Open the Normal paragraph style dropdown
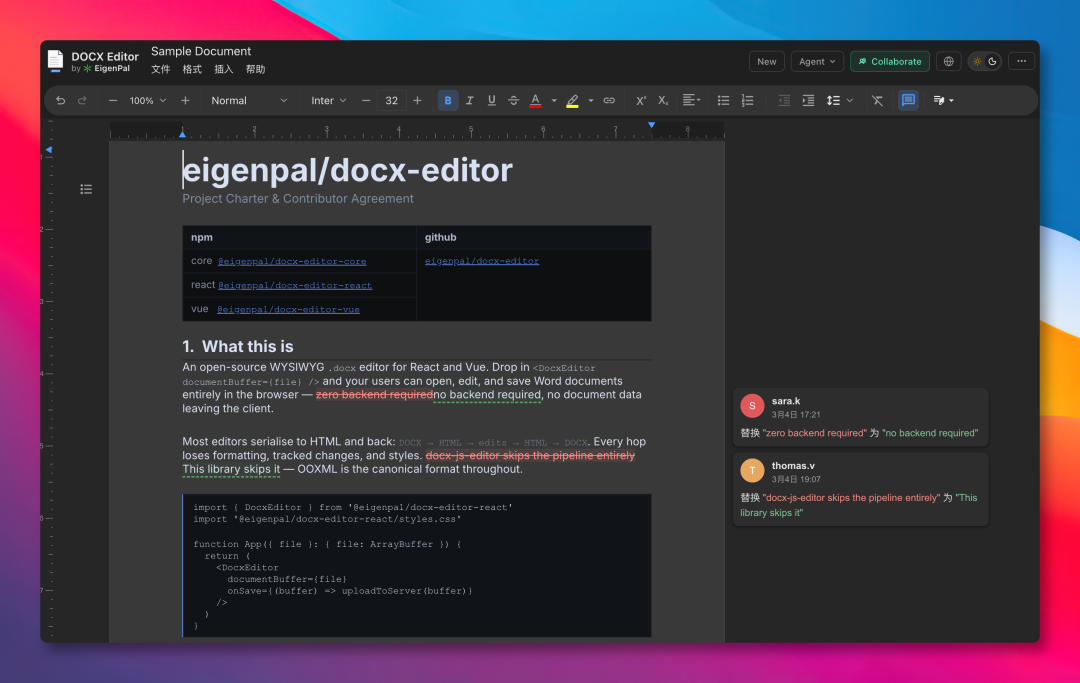The width and height of the screenshot is (1080, 683). (x=249, y=101)
